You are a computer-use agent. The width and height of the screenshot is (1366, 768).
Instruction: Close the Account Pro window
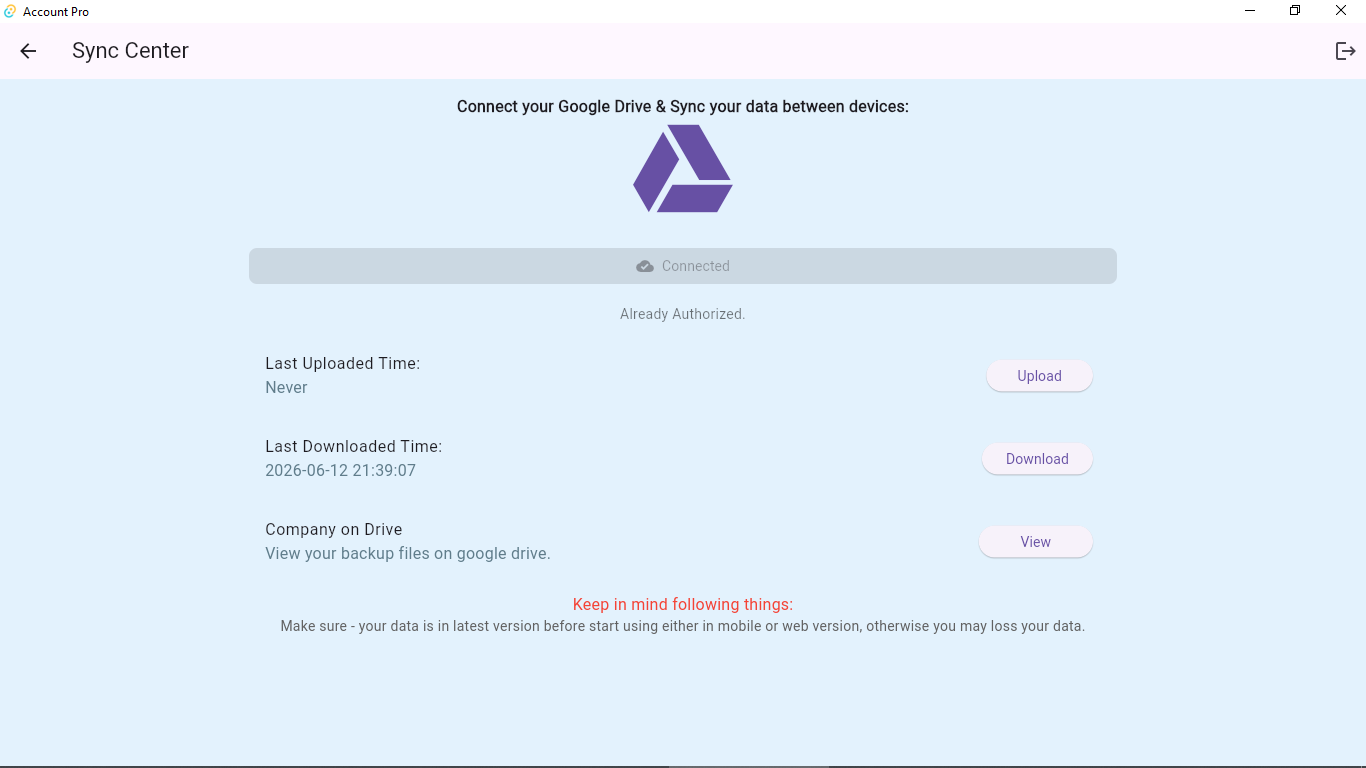point(1341,11)
